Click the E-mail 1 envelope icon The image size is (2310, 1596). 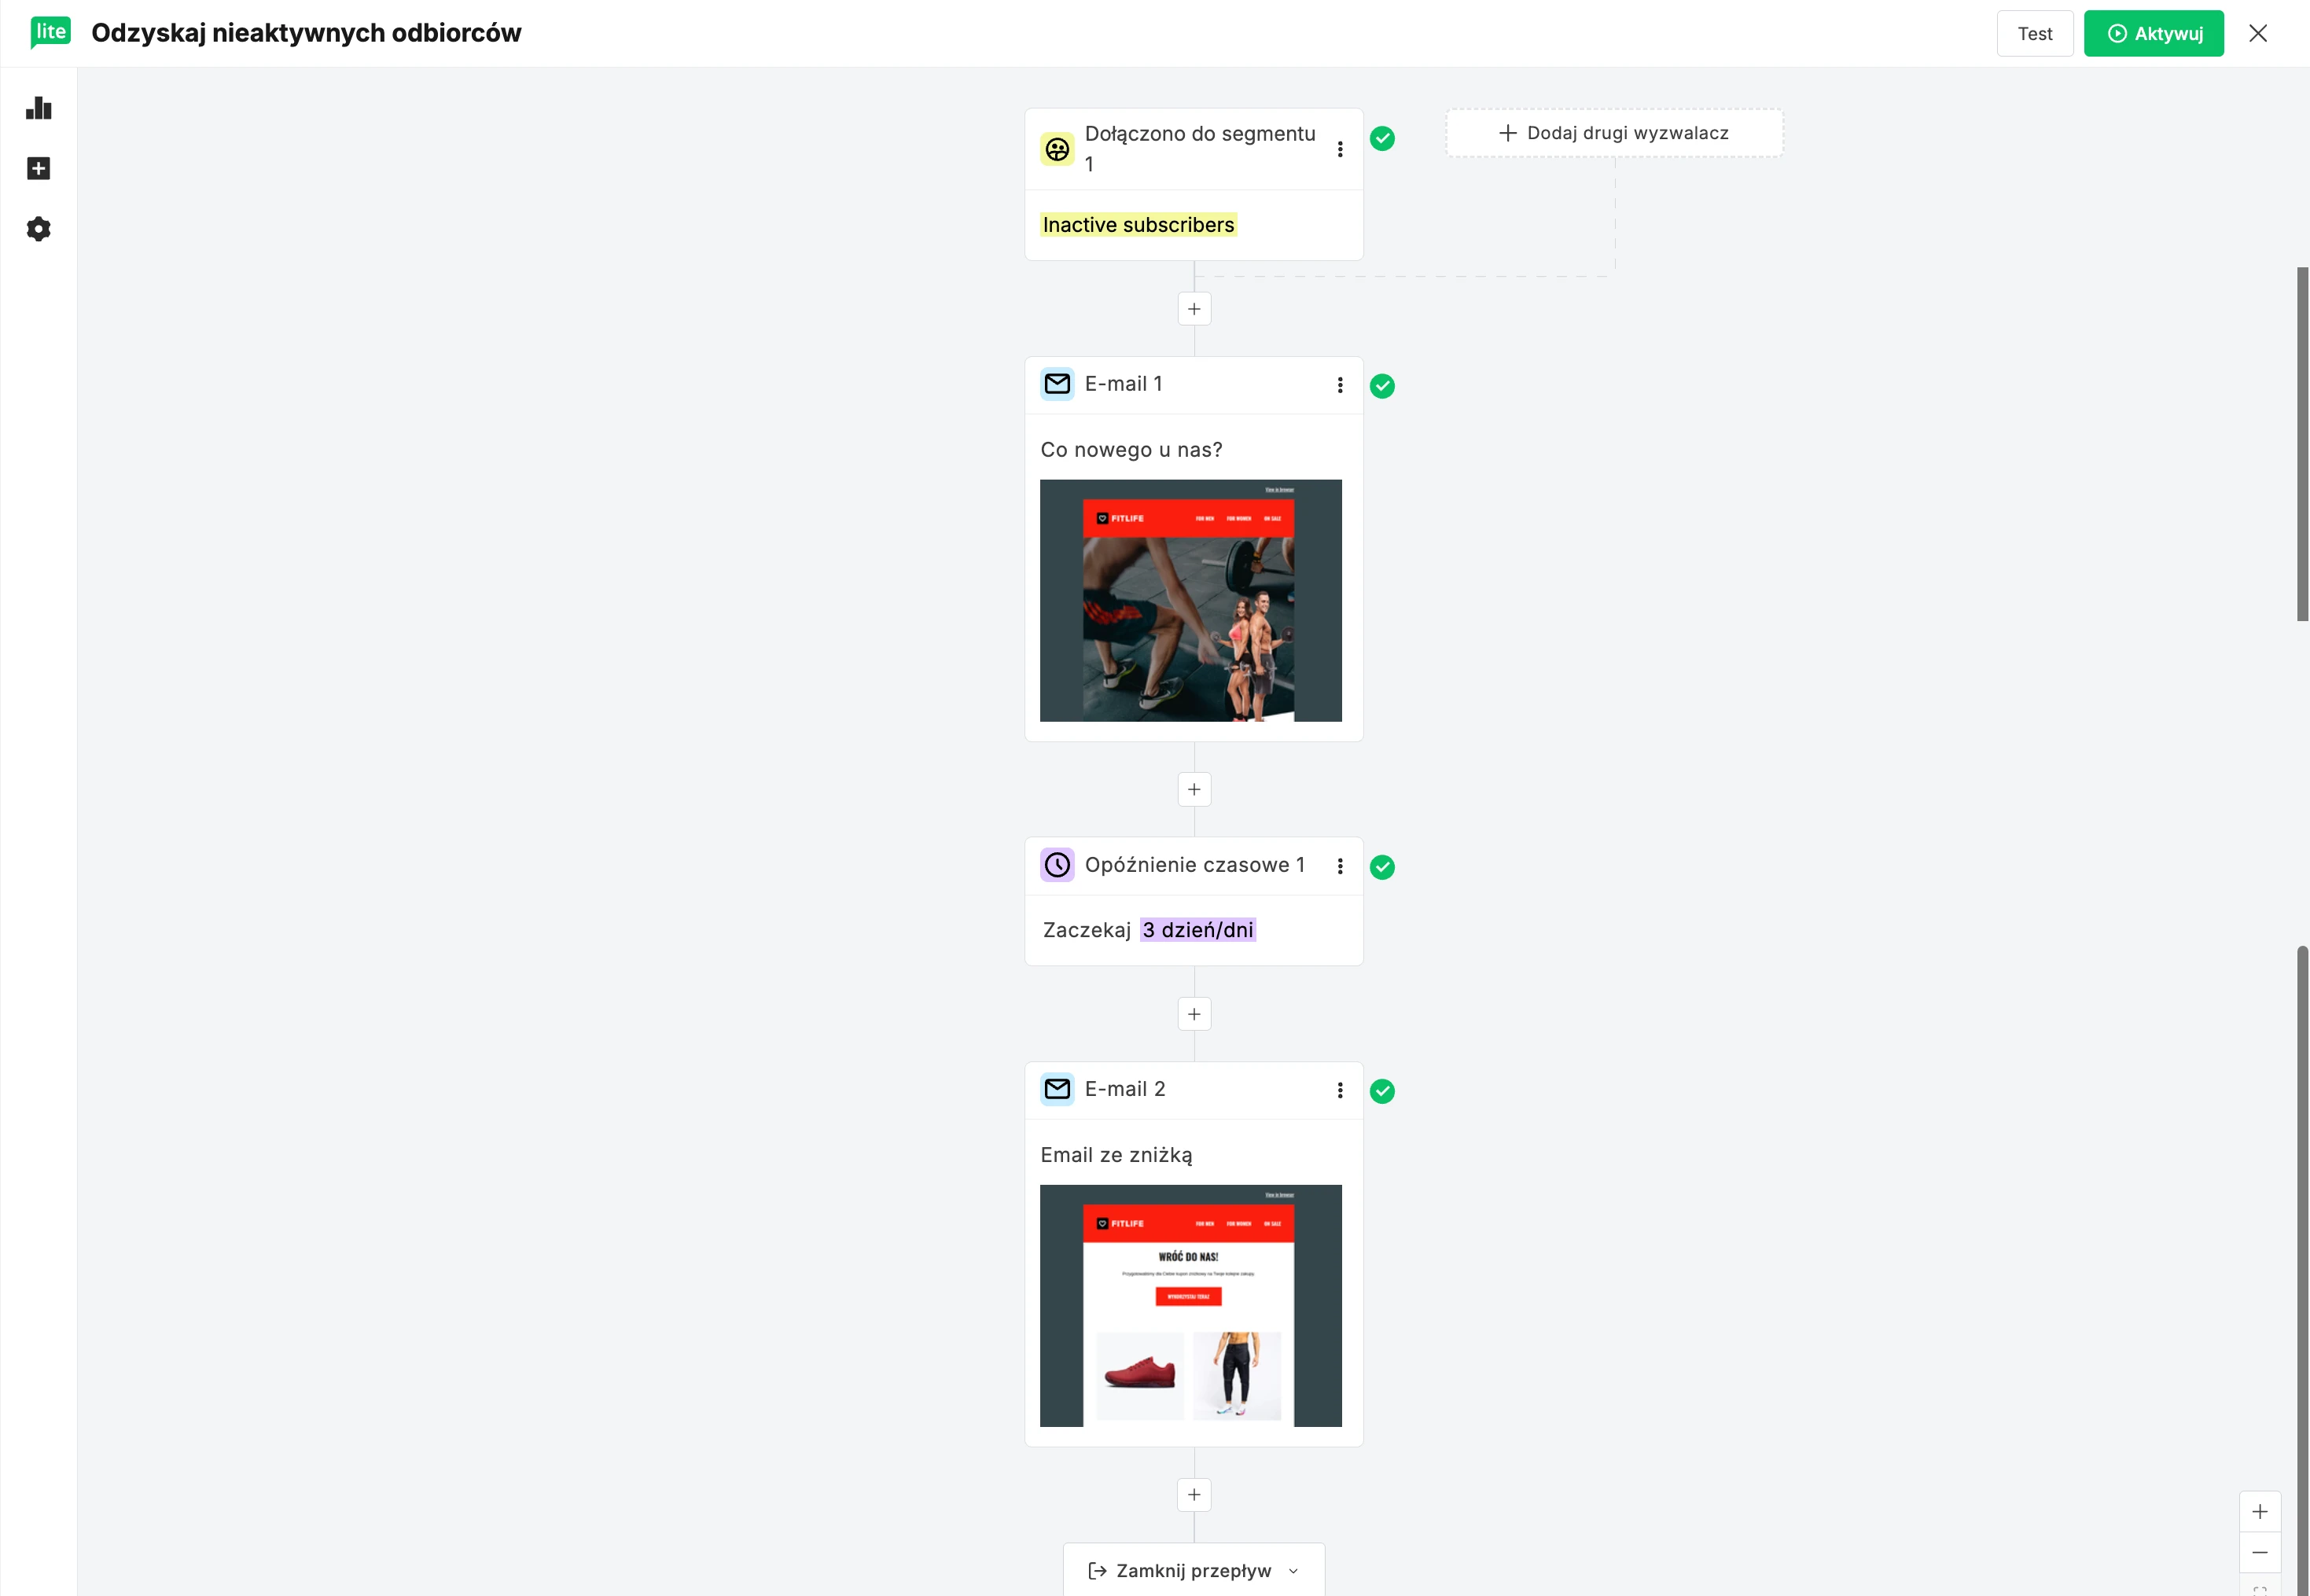tap(1057, 384)
